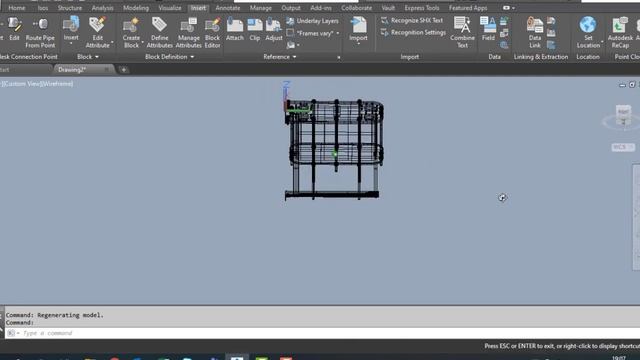Open the Data Link tool
The image size is (640, 360).
coord(535,33)
